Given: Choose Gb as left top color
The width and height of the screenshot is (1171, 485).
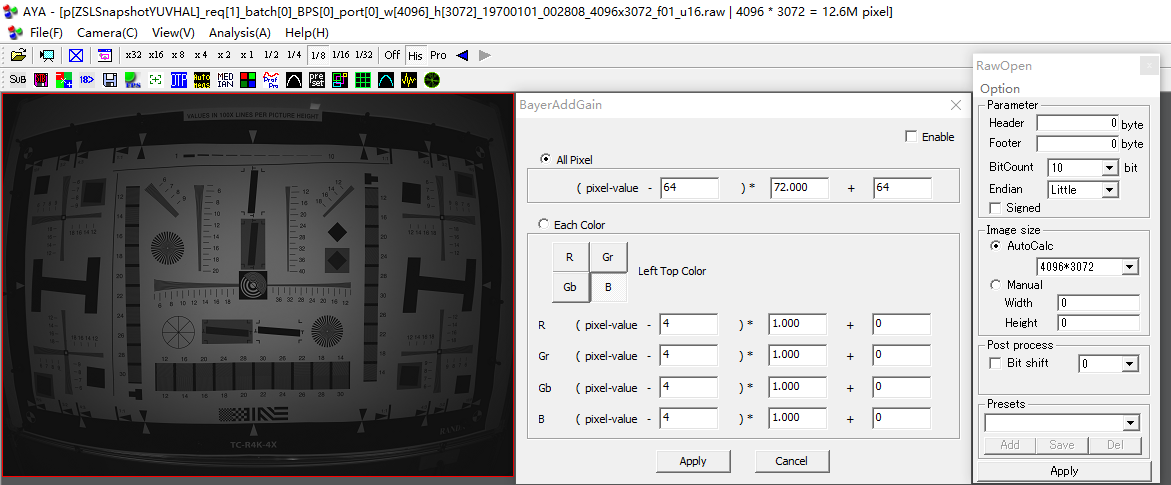Looking at the screenshot, I should pyautogui.click(x=570, y=288).
